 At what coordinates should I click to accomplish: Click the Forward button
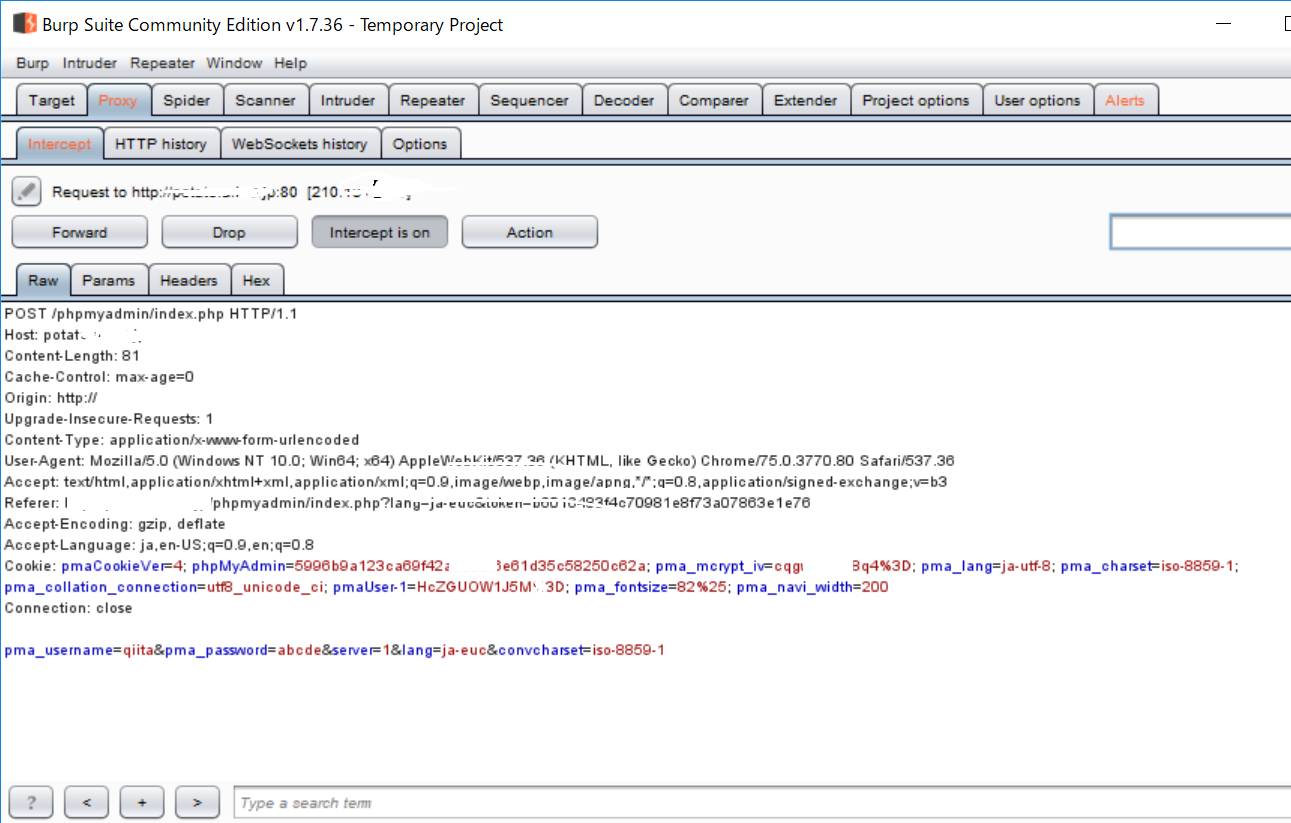click(79, 232)
